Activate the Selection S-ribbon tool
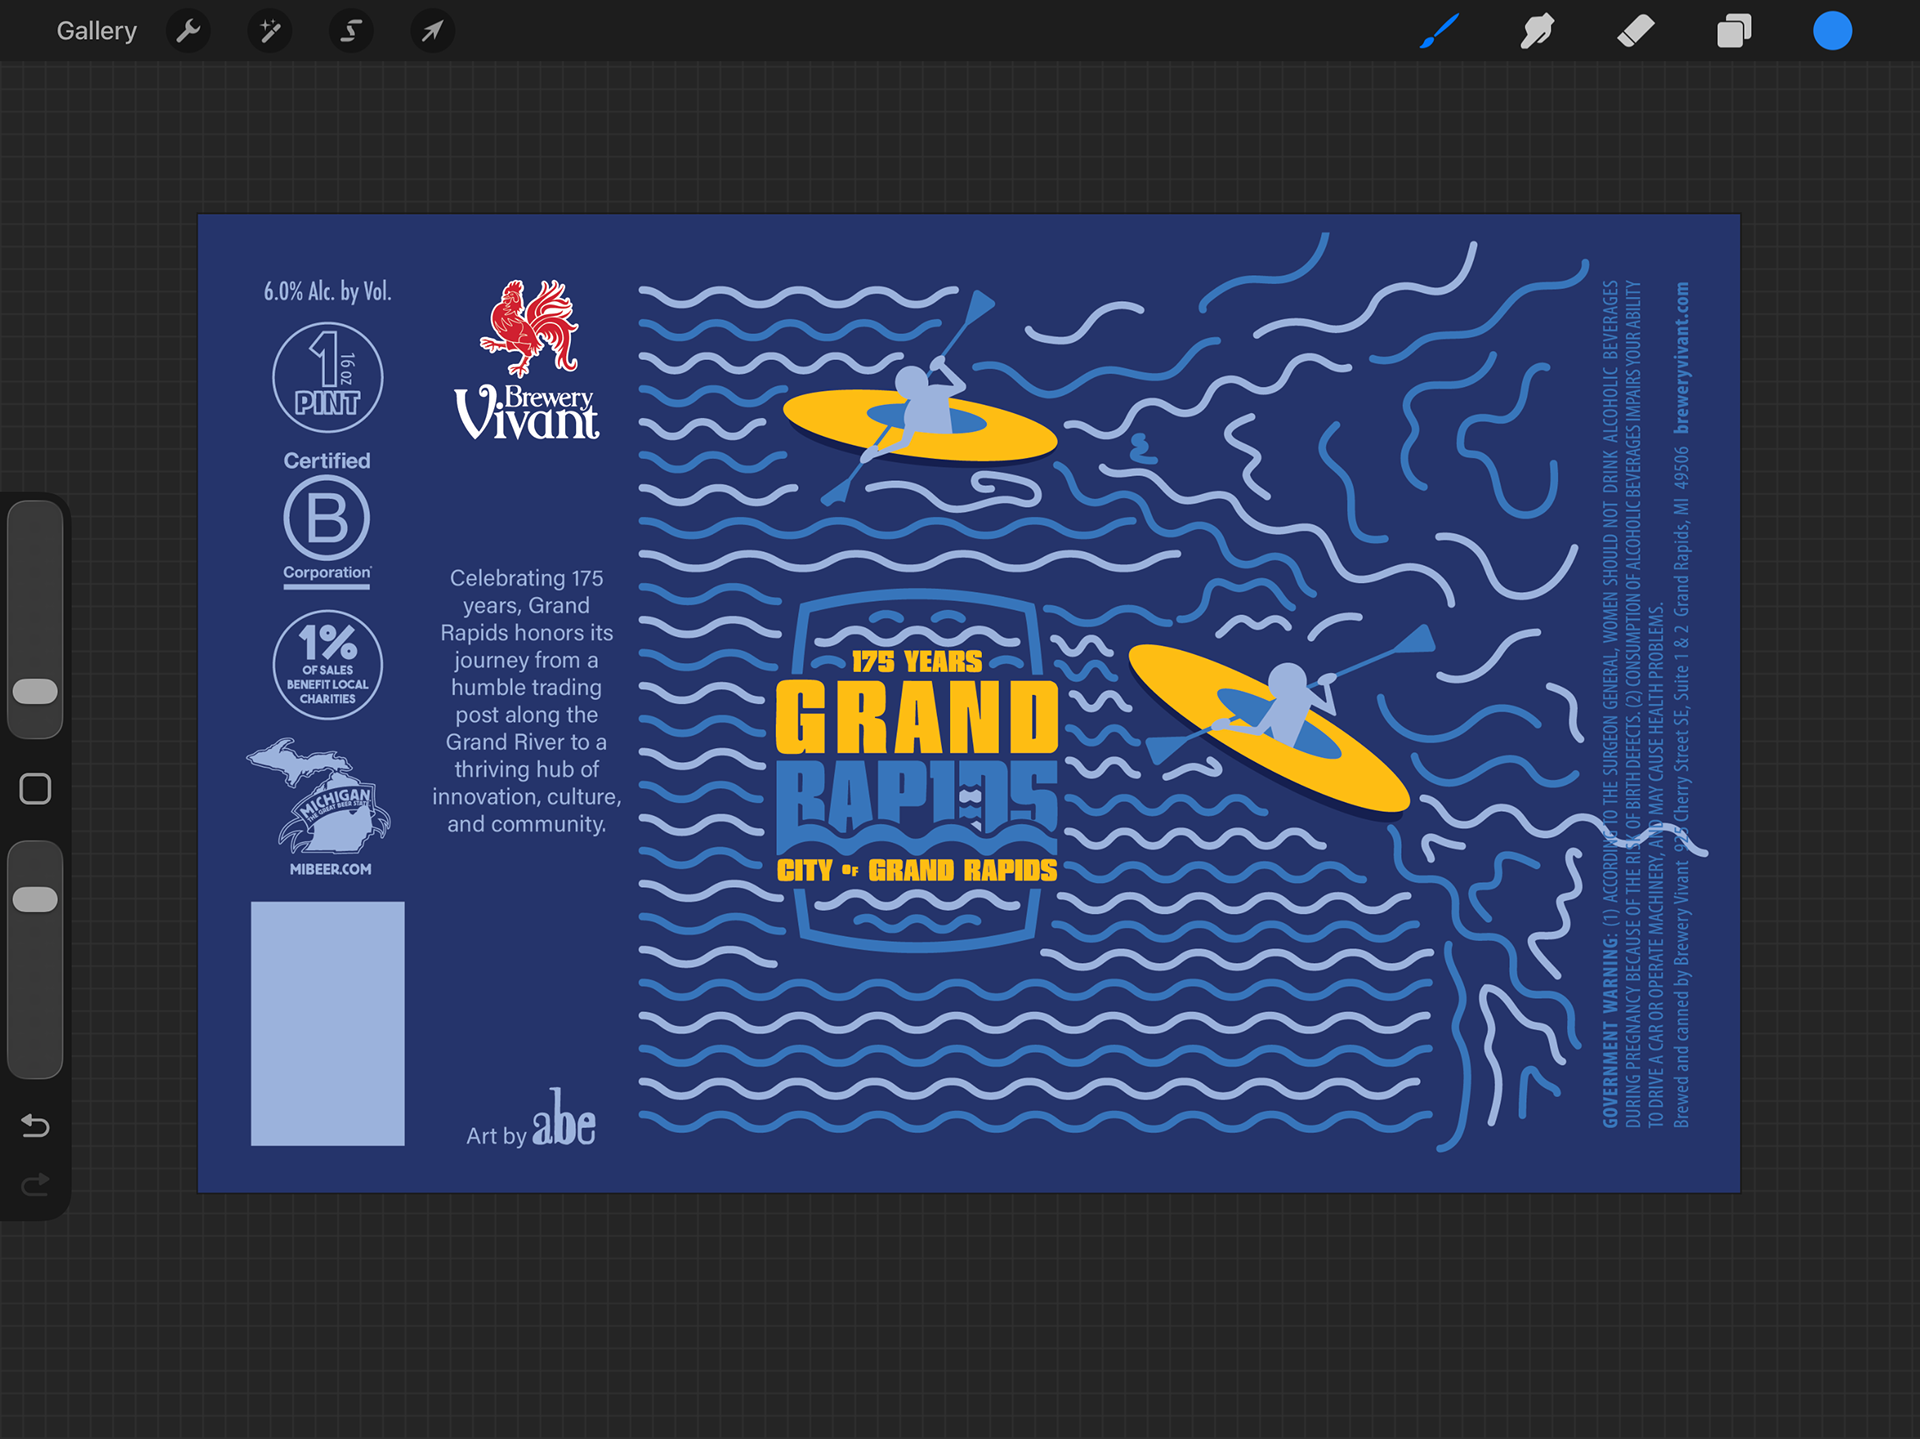 pyautogui.click(x=351, y=31)
